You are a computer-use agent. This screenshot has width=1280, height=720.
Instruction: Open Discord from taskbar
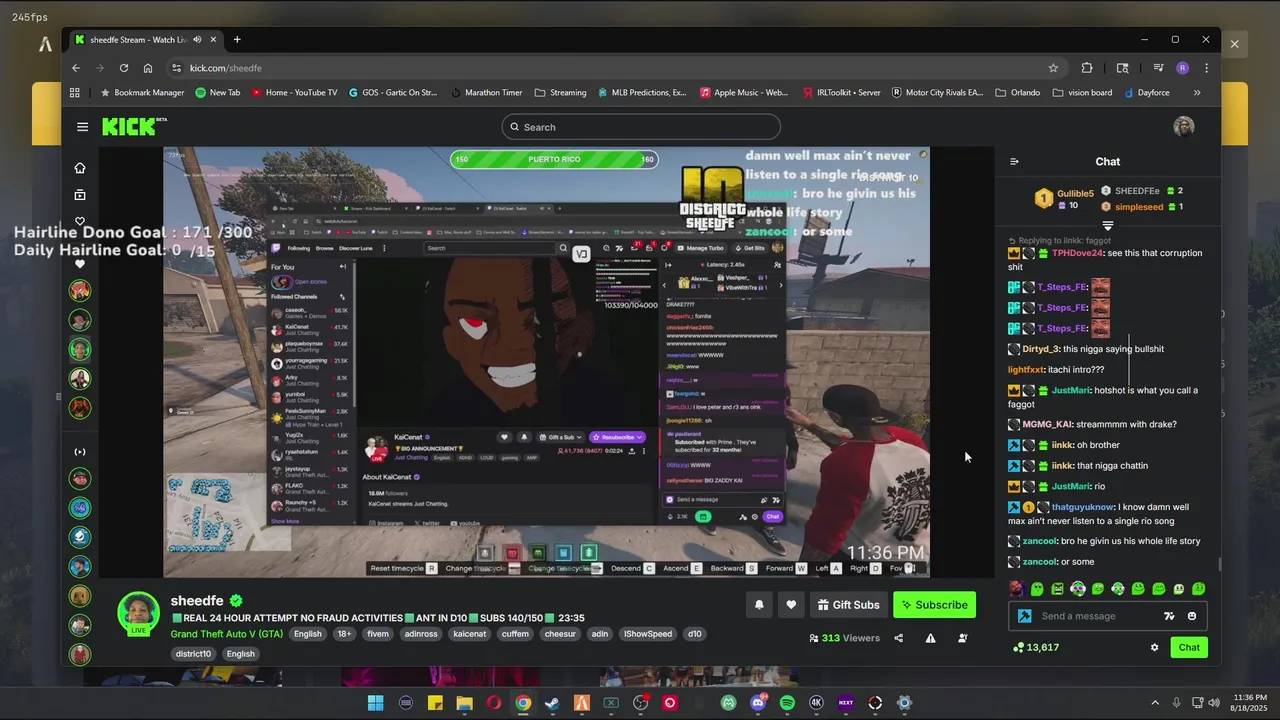[758, 703]
